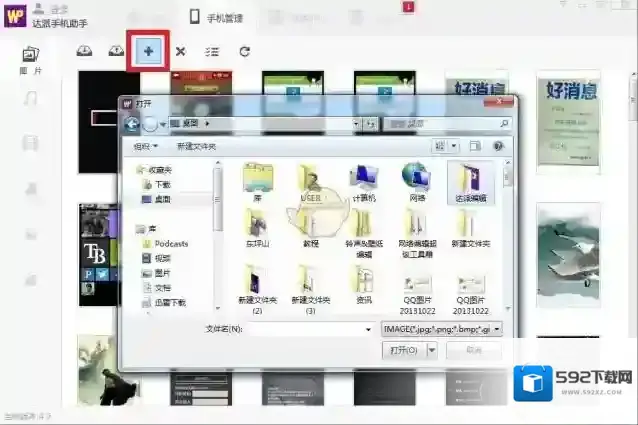Click the select-all list toolbar icon
The image size is (638, 425).
(x=212, y=51)
